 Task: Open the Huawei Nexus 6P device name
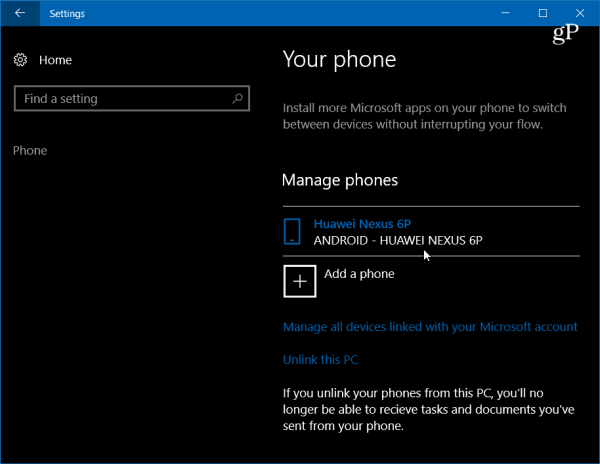tap(362, 224)
